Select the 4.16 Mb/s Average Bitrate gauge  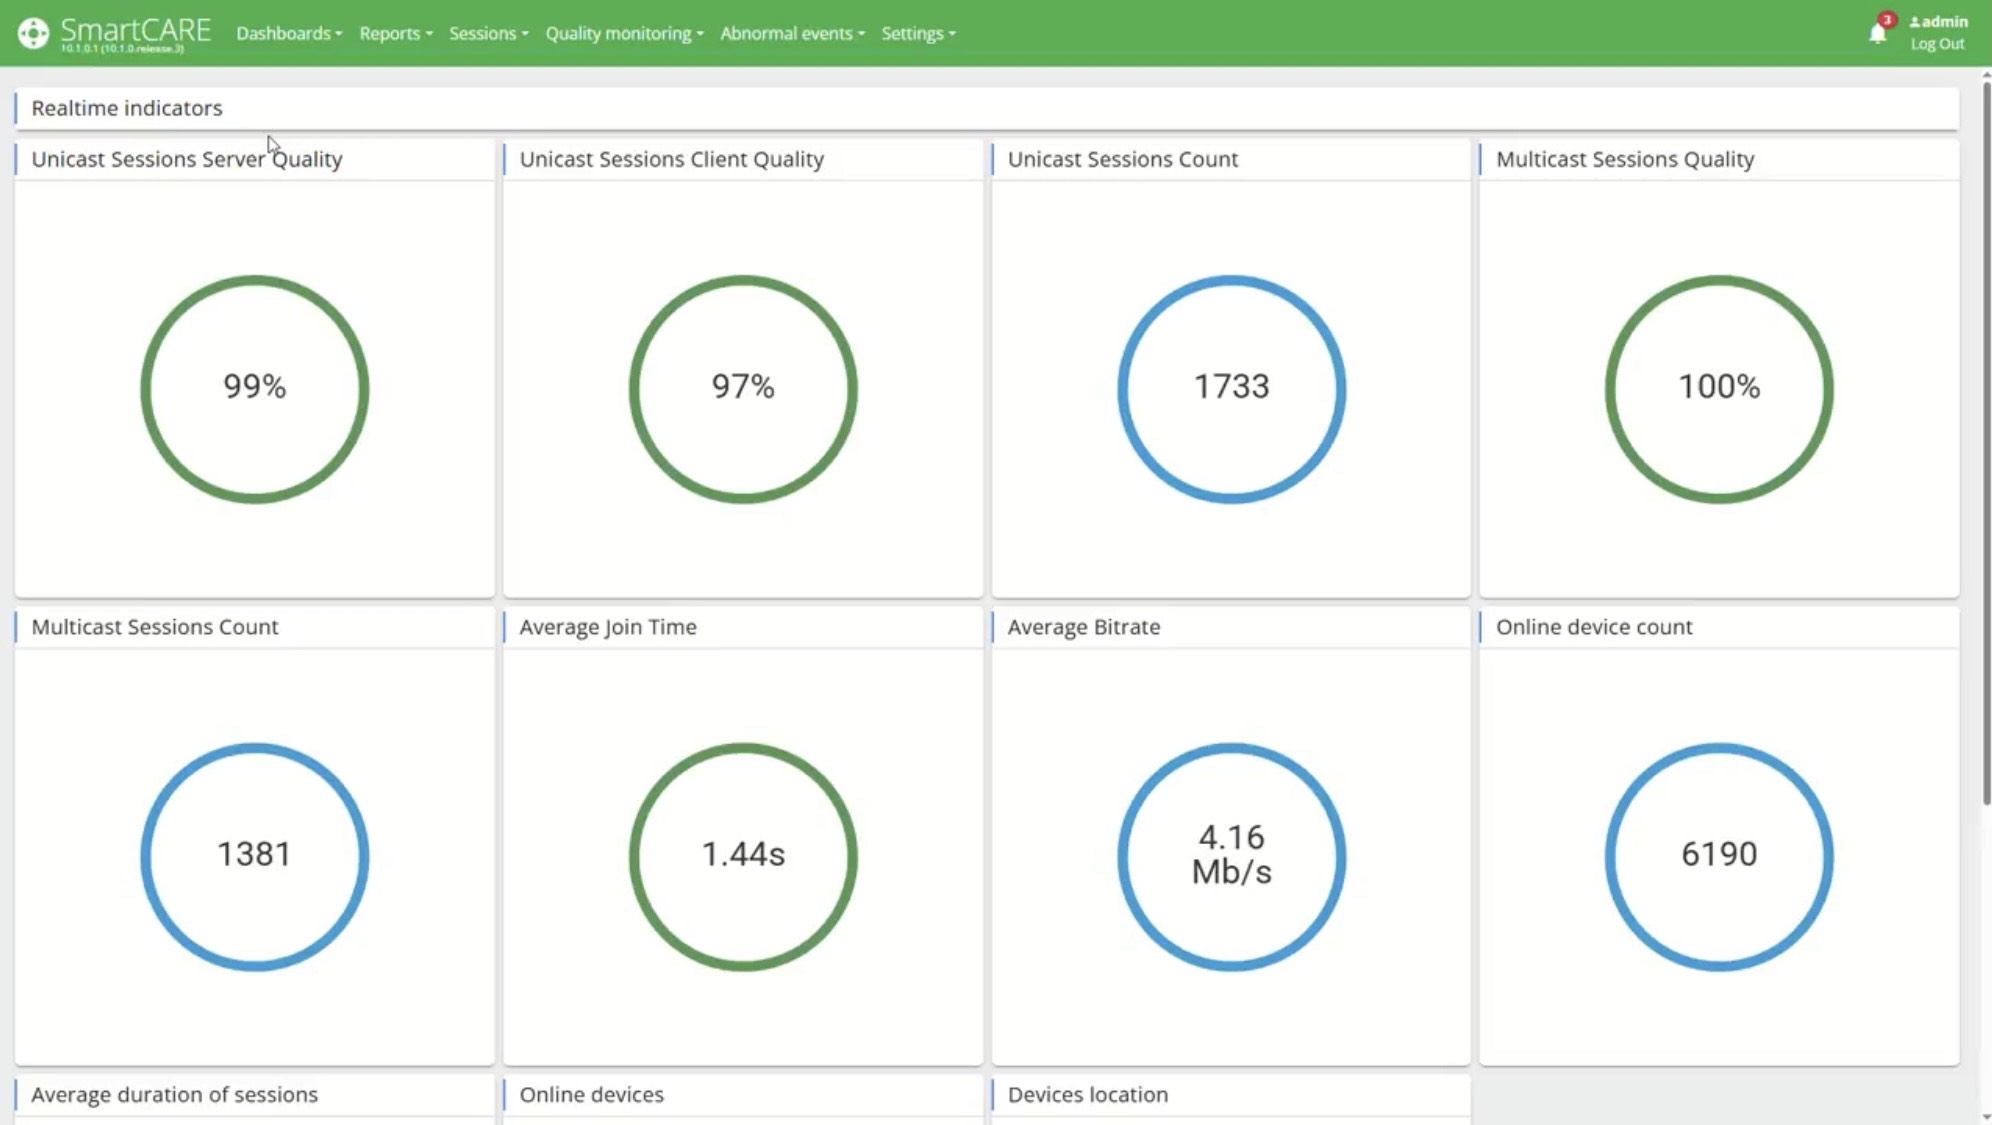tap(1231, 856)
